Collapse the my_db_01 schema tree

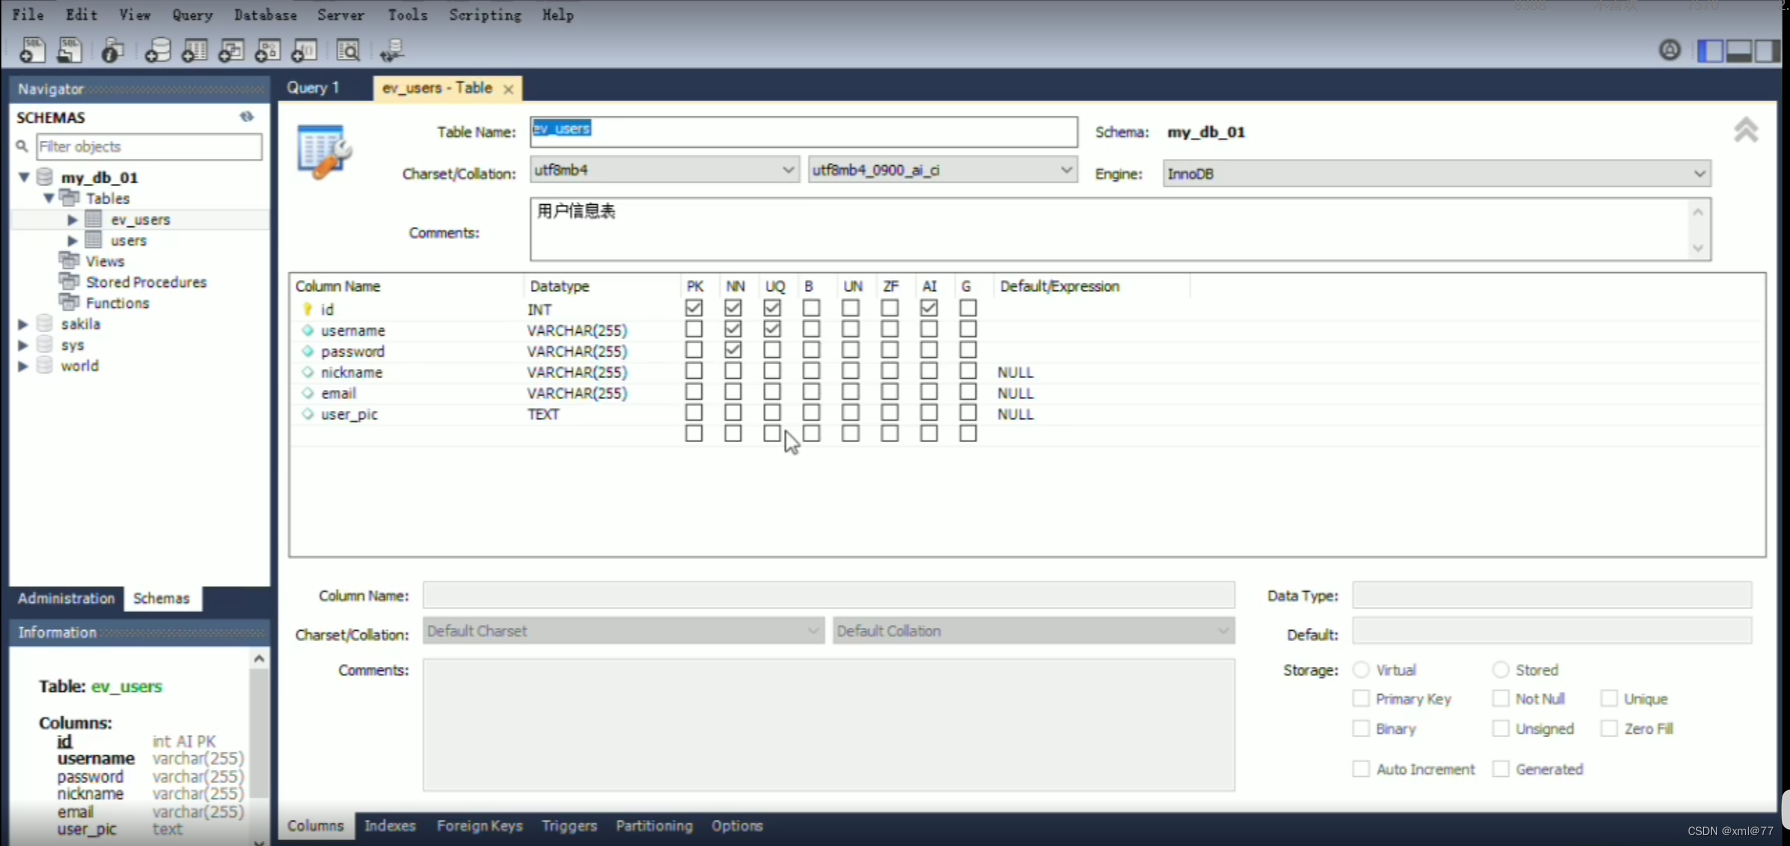[23, 177]
